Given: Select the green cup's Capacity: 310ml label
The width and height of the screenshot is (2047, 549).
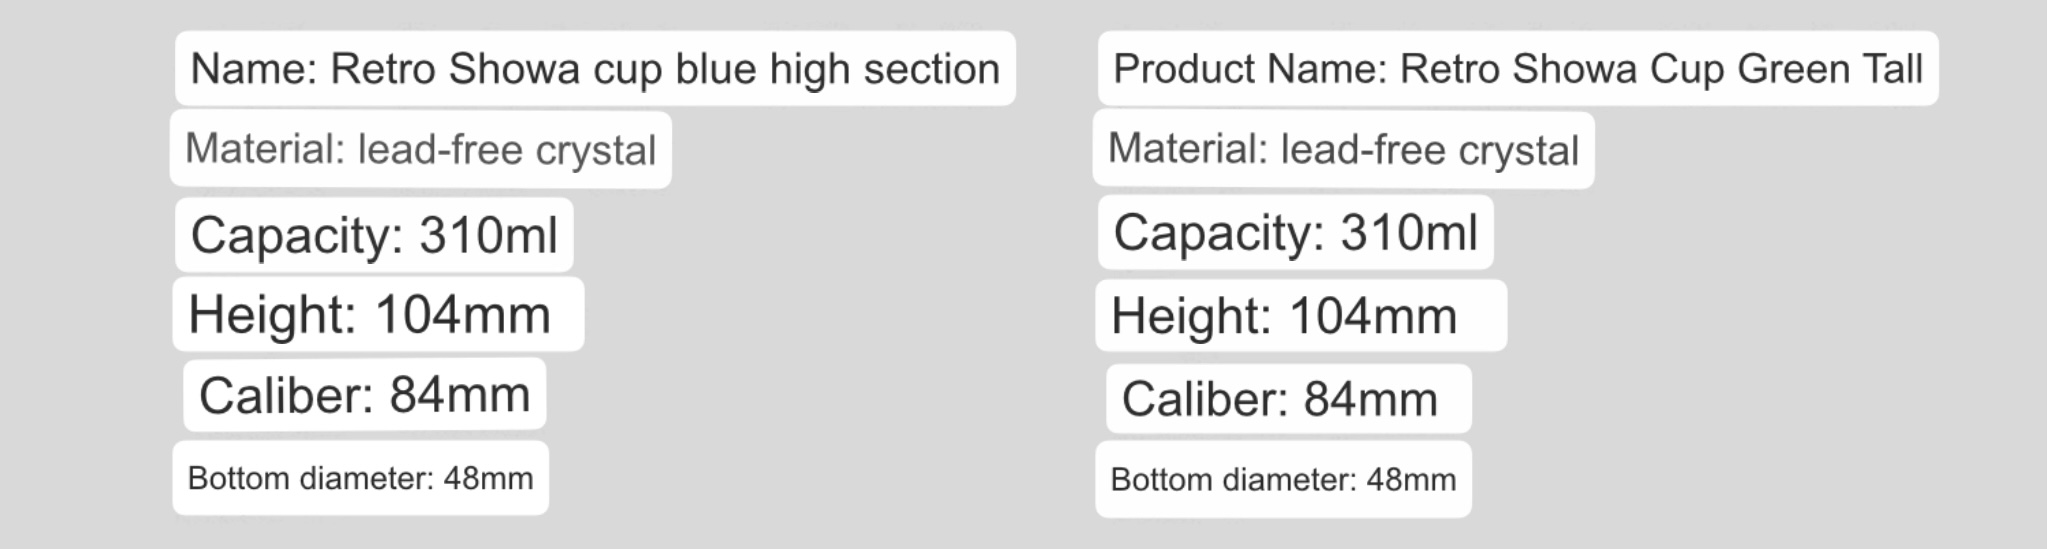Looking at the screenshot, I should point(1296,232).
